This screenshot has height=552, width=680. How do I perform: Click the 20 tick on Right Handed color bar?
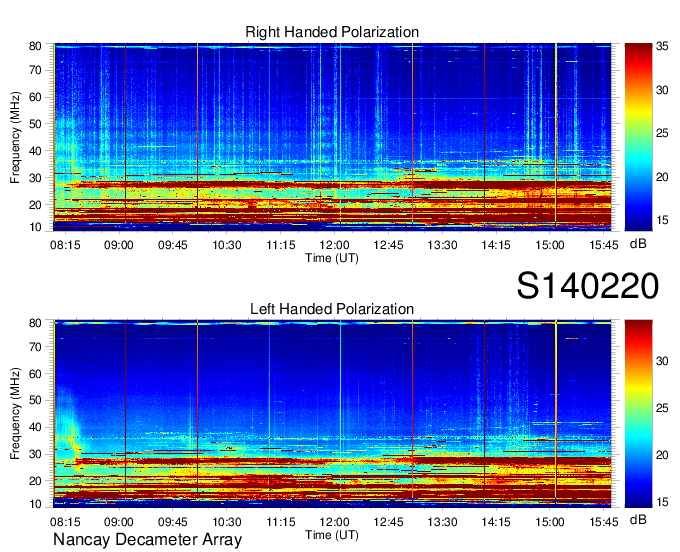662,177
